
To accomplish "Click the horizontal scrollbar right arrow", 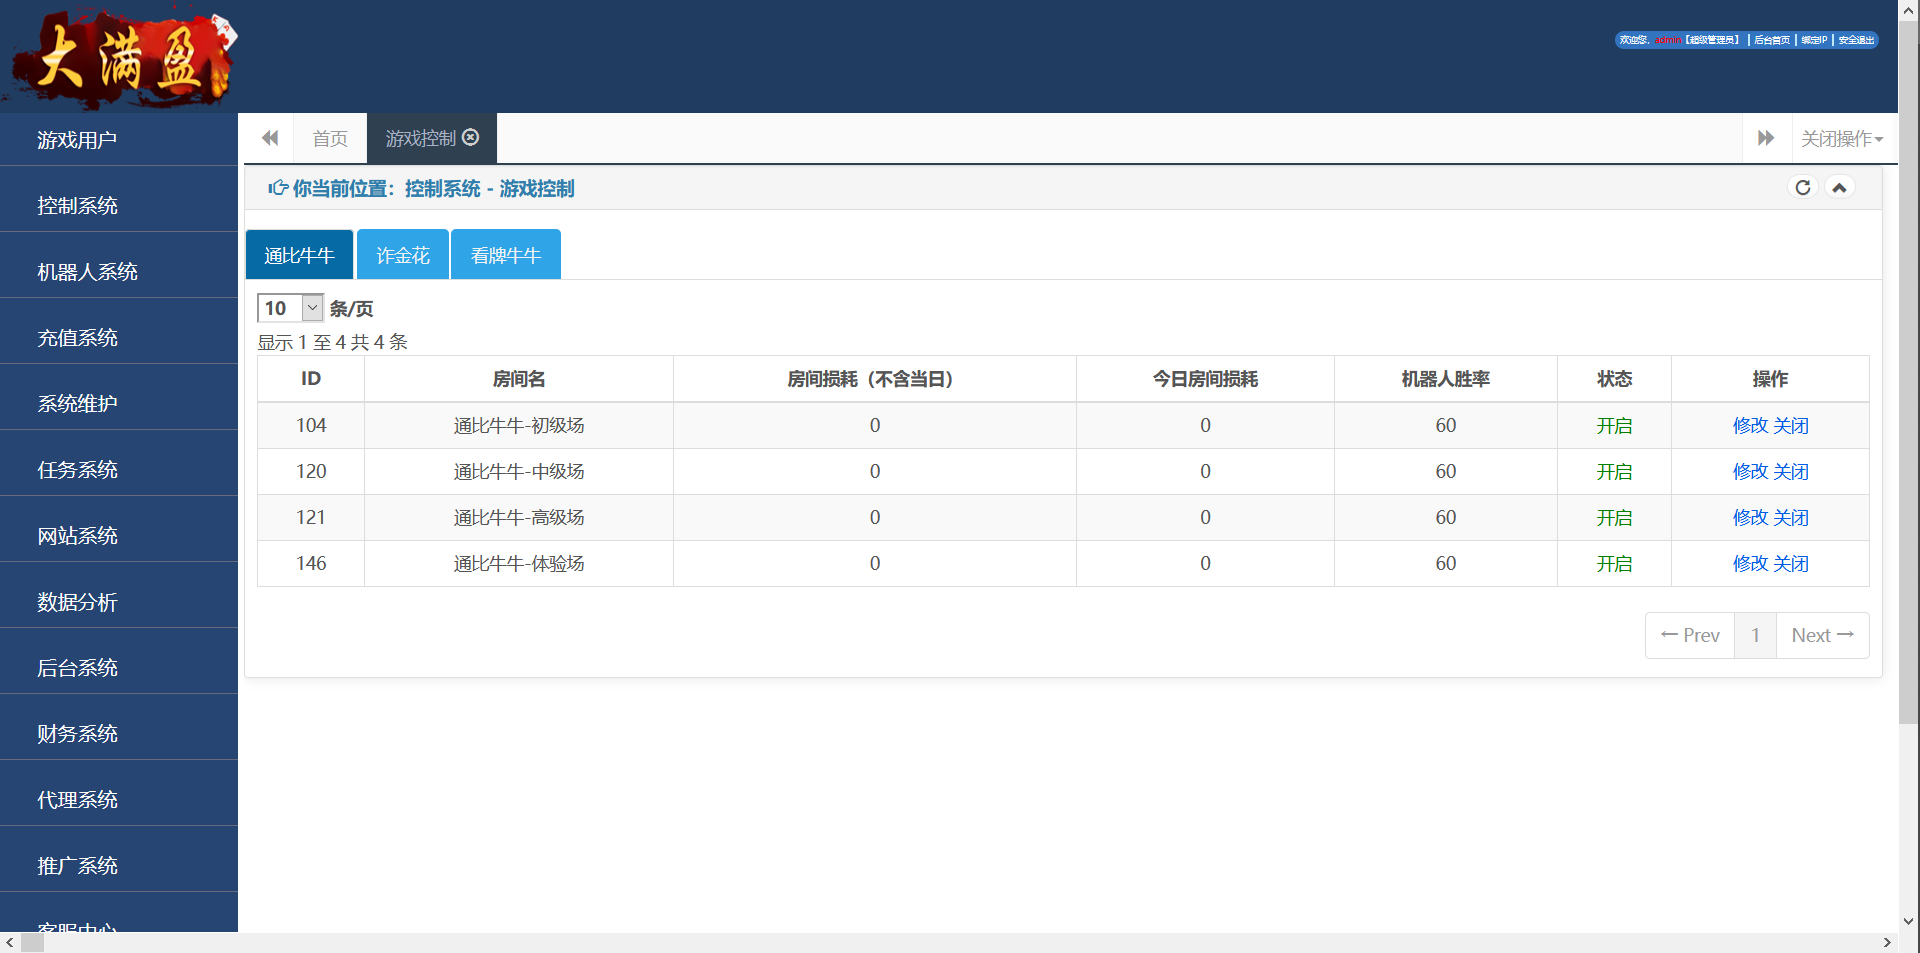I will pos(1887,942).
